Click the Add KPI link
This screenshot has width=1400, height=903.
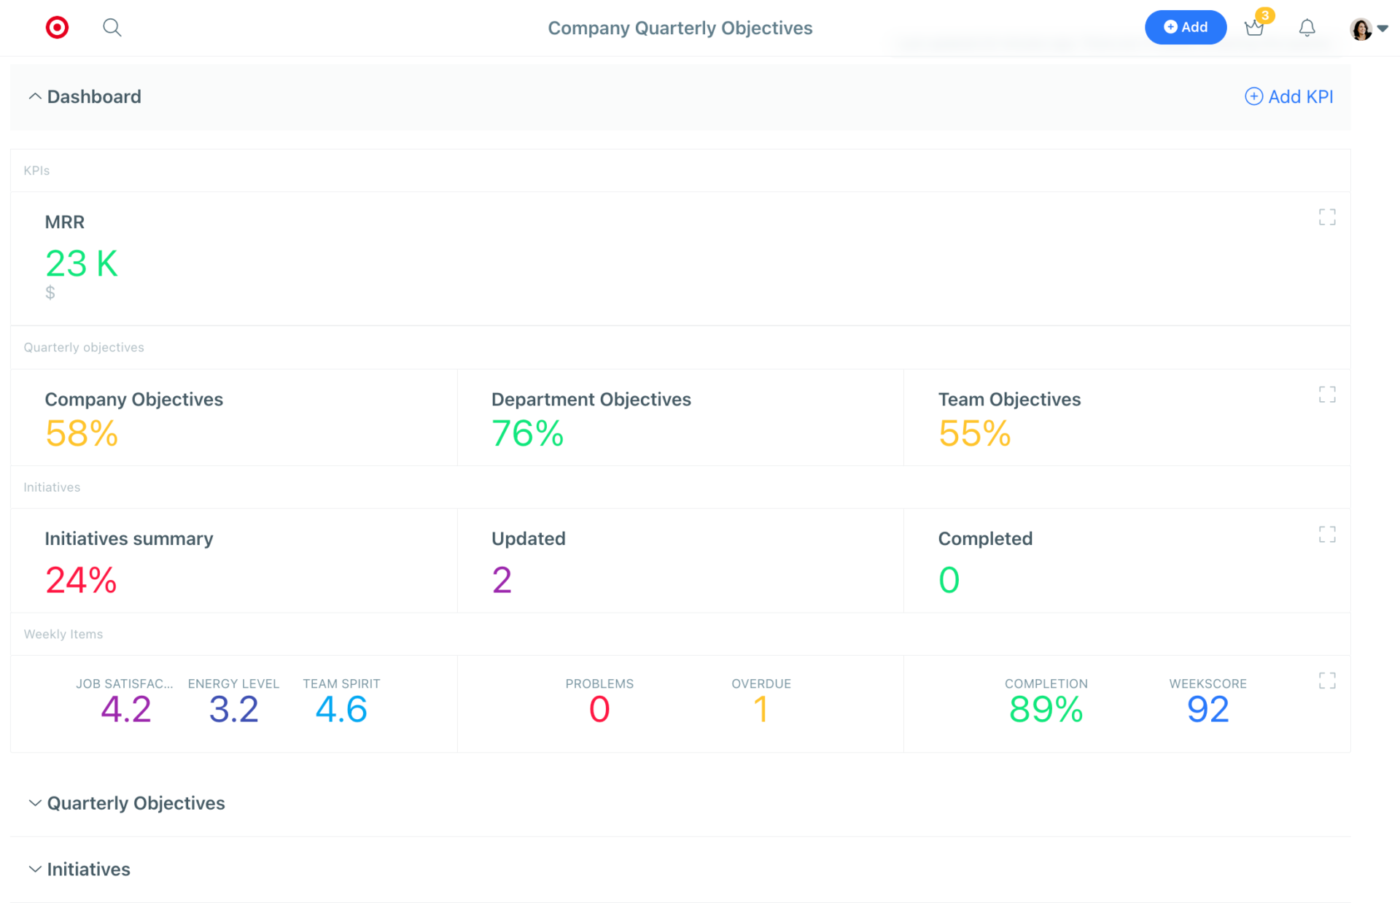[x=1289, y=96]
